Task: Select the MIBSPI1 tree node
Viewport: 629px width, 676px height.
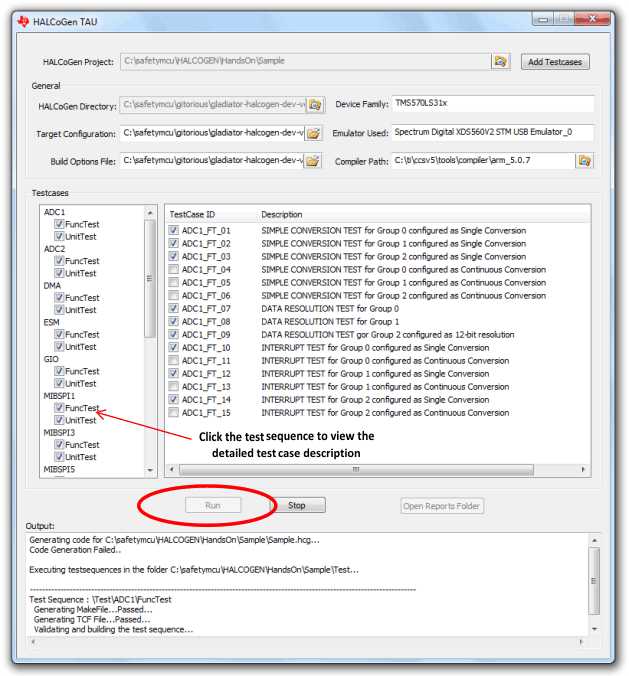Action: [59, 396]
